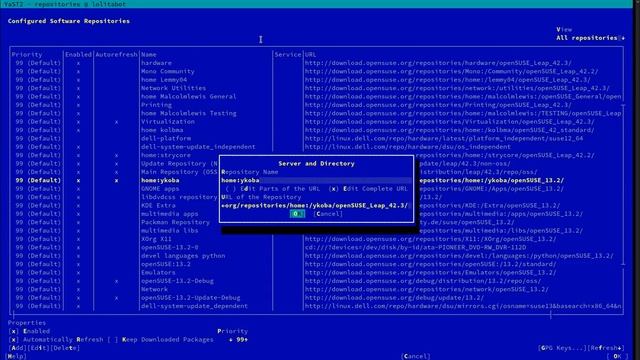Viewport: 640px width, 360px height.
Task: Click the horizontal scrollbar below table
Action: pos(282,315)
